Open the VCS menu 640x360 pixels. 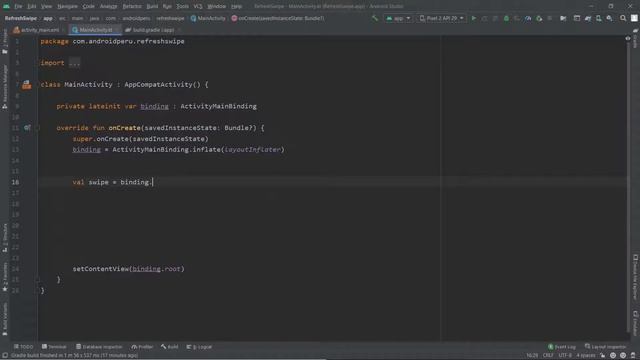[x=198, y=6]
